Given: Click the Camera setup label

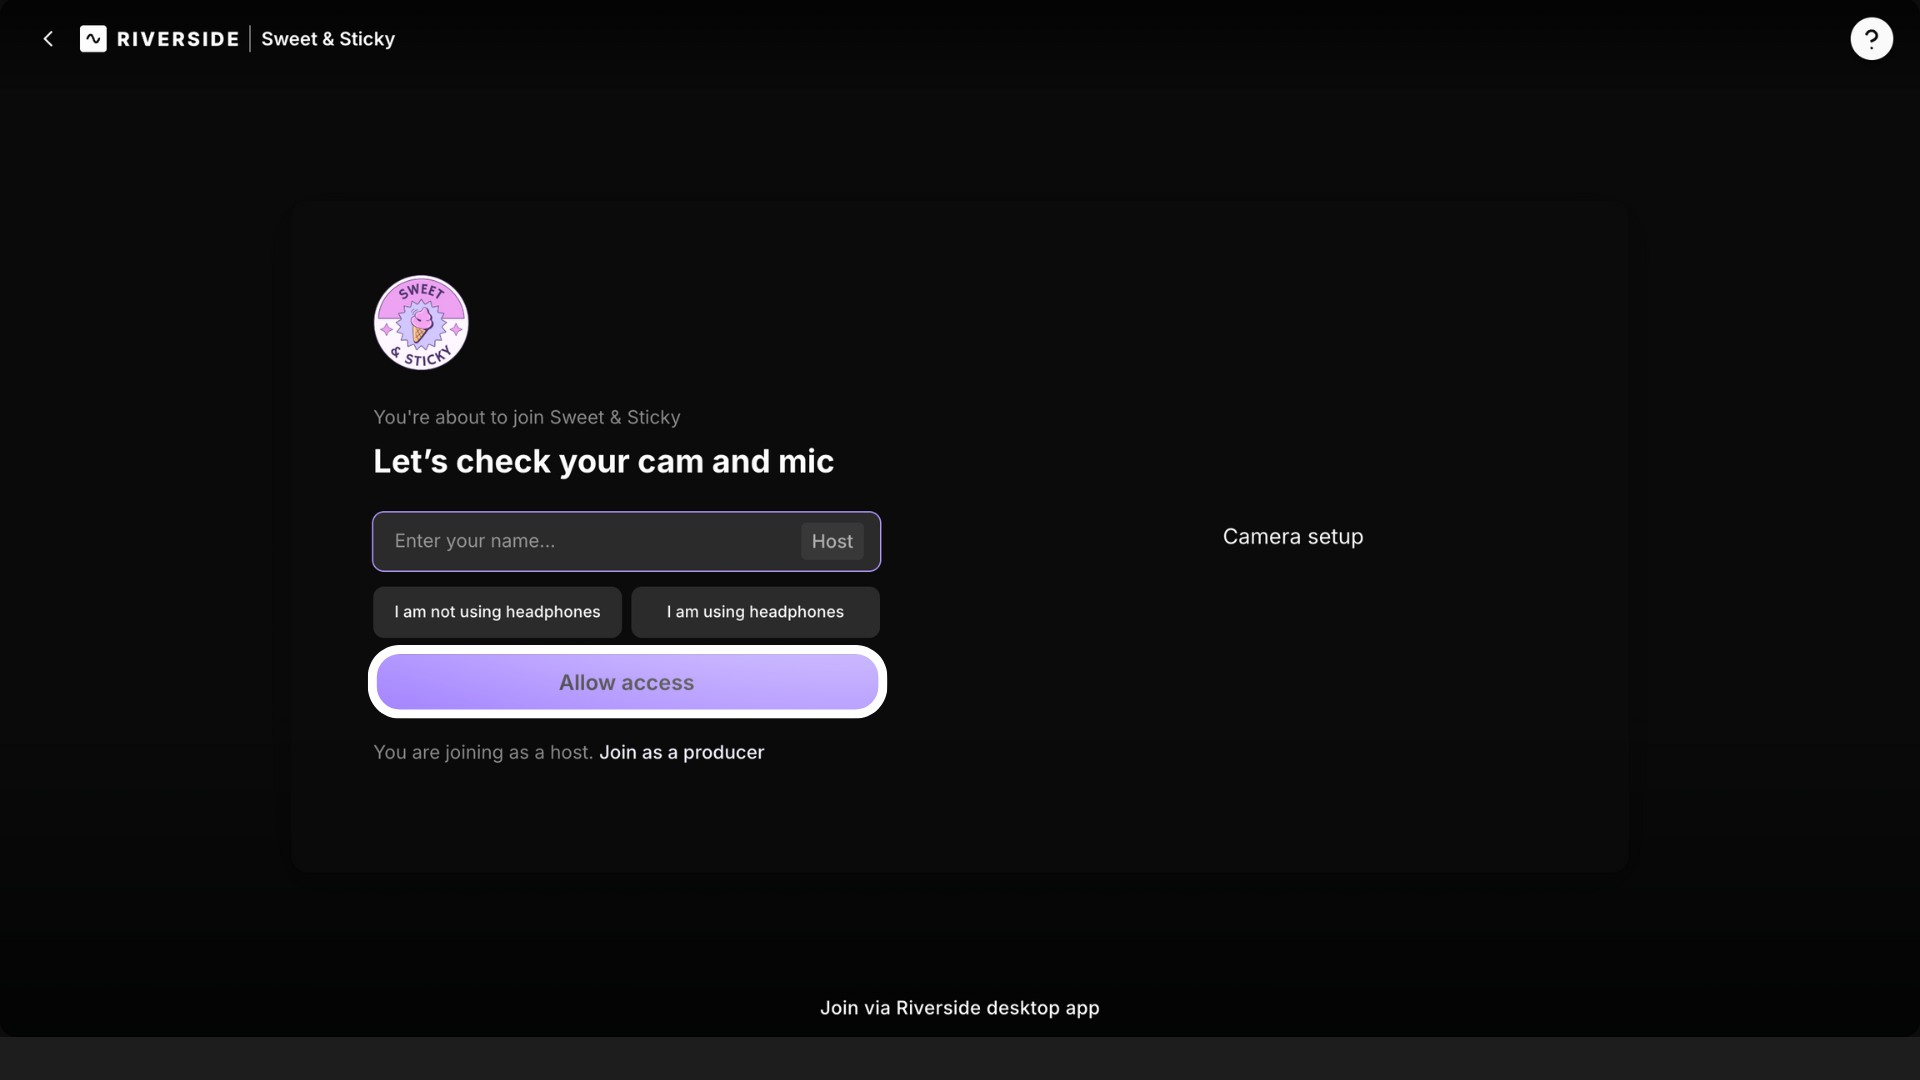Looking at the screenshot, I should (1292, 537).
